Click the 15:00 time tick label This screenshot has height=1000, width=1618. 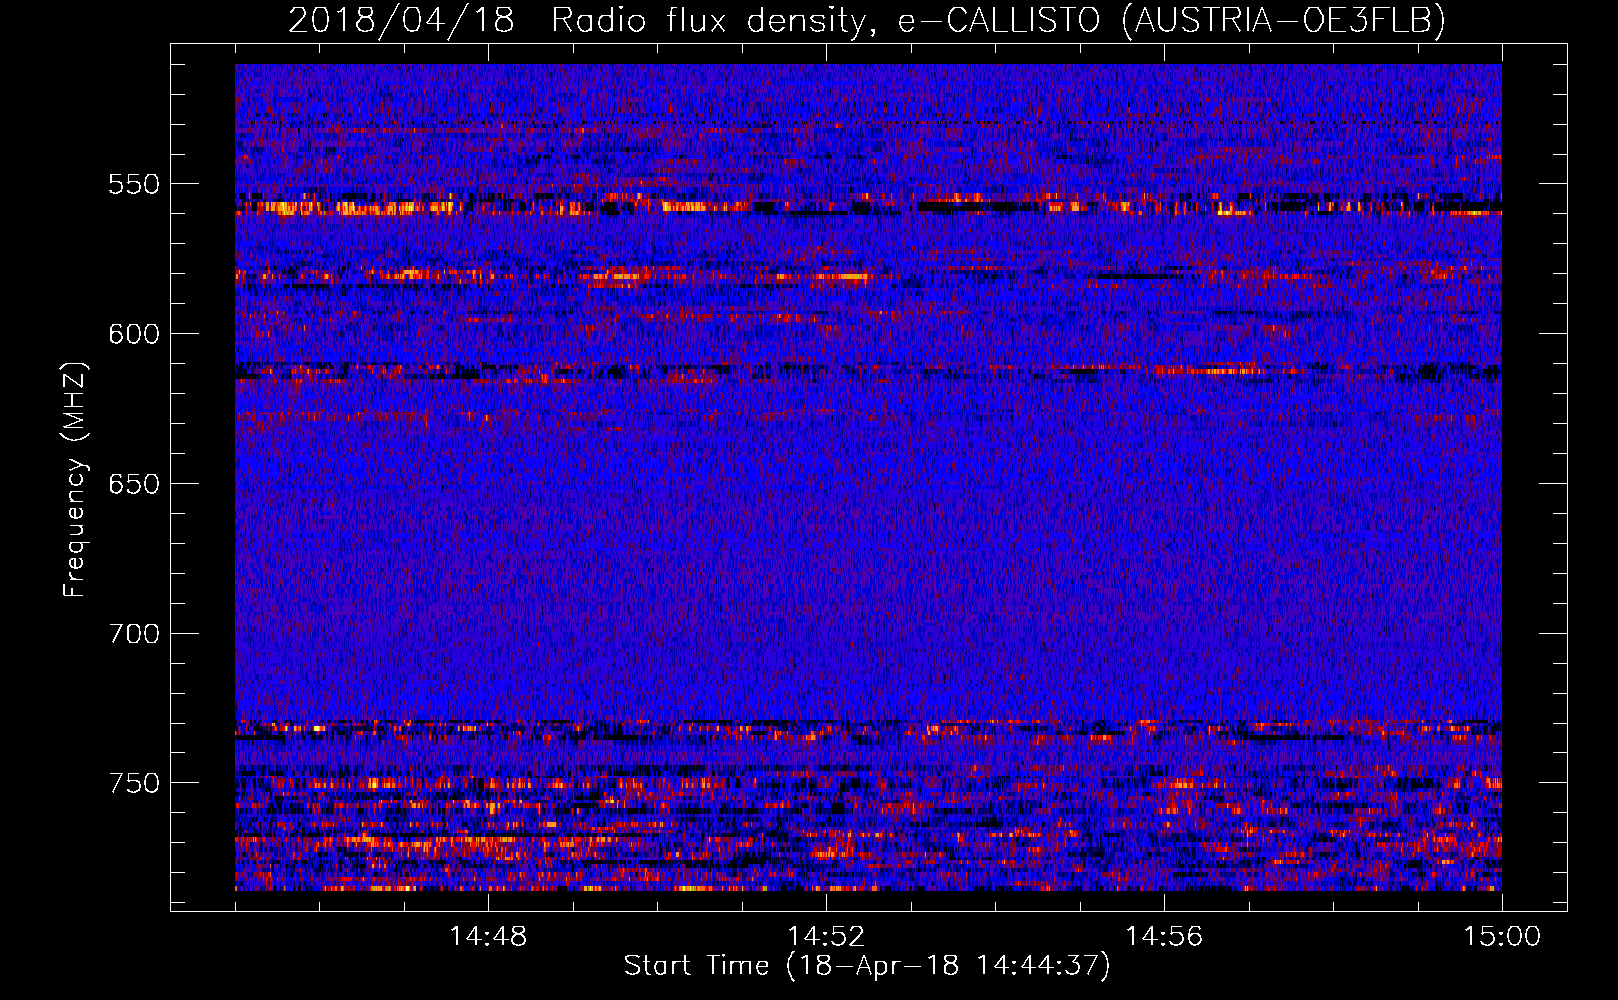coord(1502,937)
